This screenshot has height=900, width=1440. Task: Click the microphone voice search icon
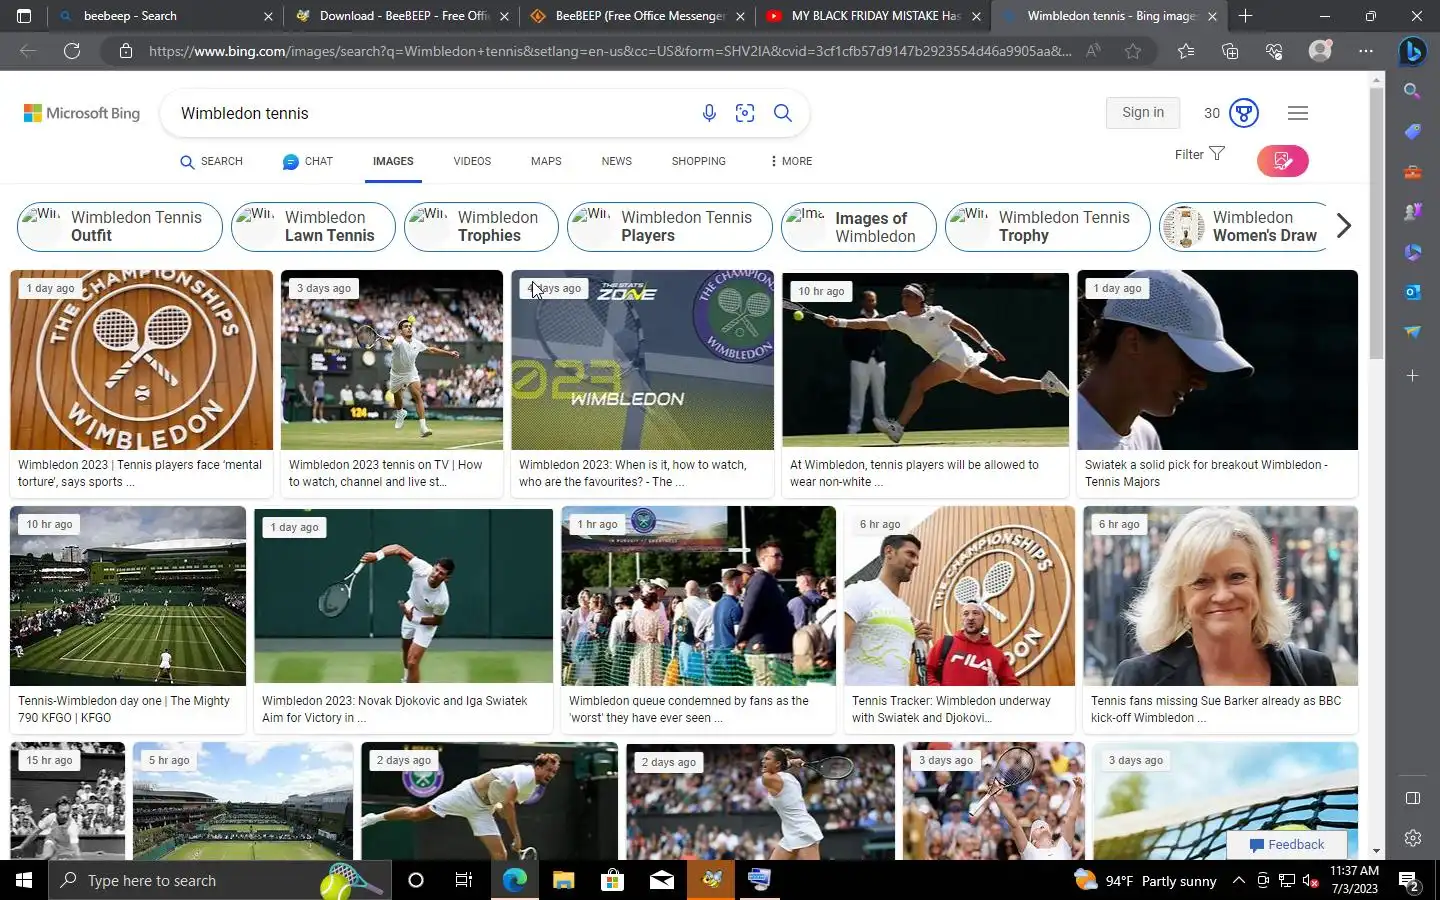click(x=709, y=113)
